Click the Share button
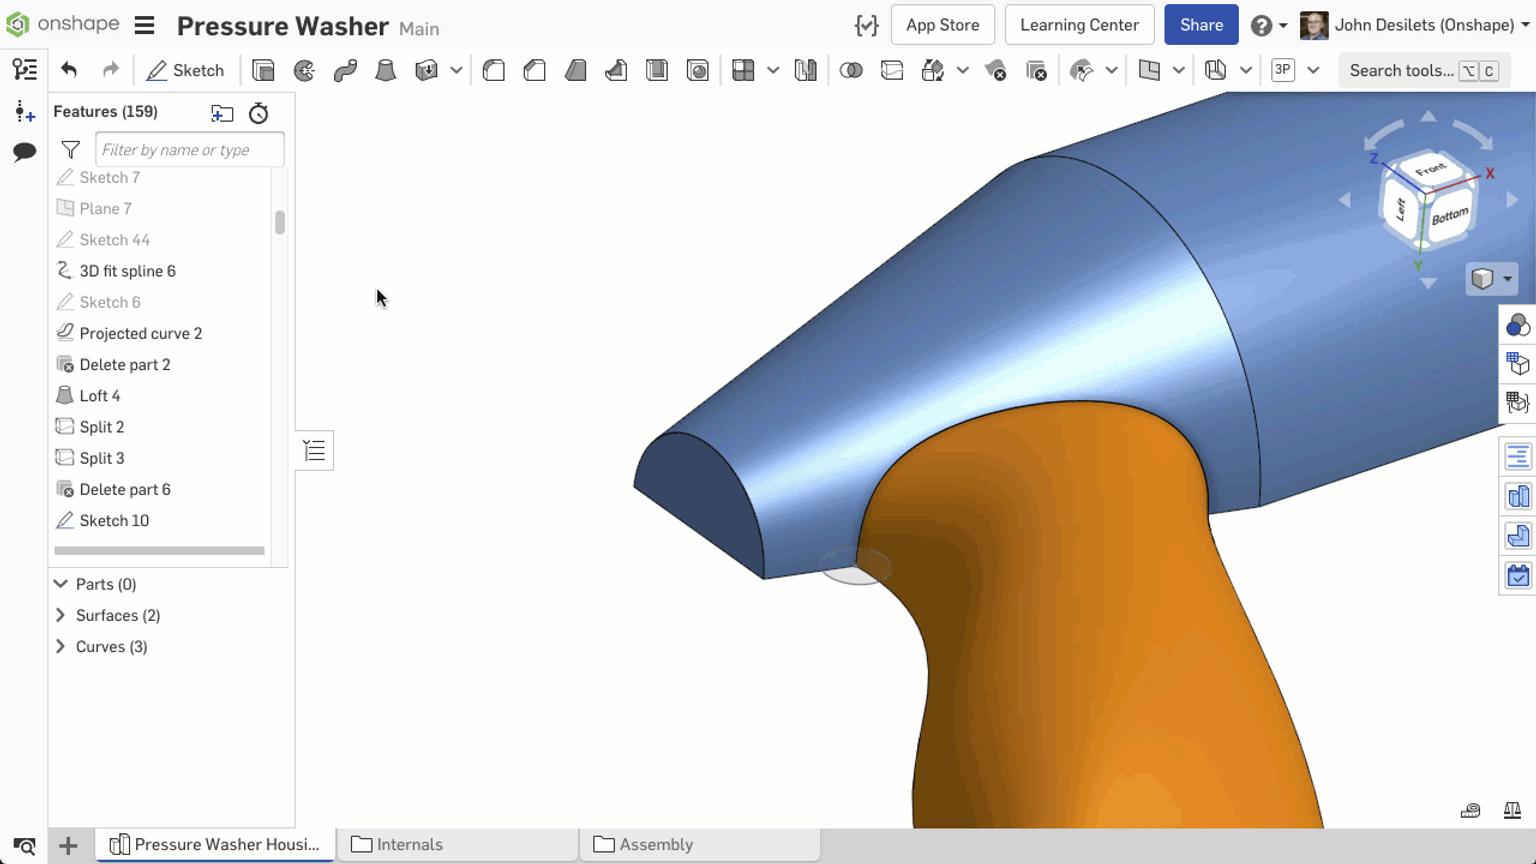The width and height of the screenshot is (1536, 864). (1200, 24)
